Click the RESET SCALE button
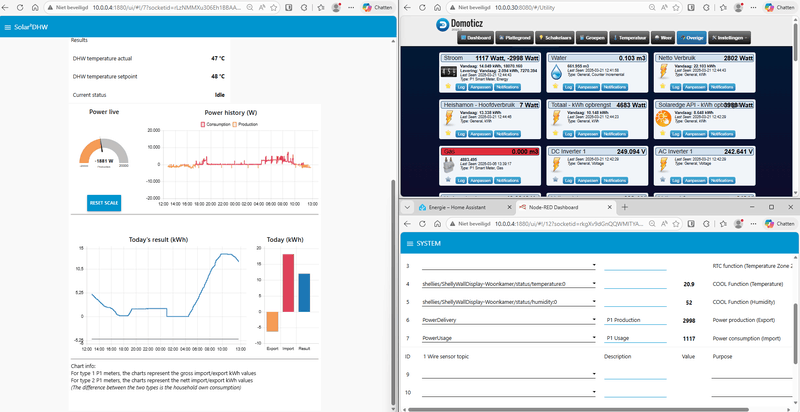The image size is (800, 412). [104, 203]
